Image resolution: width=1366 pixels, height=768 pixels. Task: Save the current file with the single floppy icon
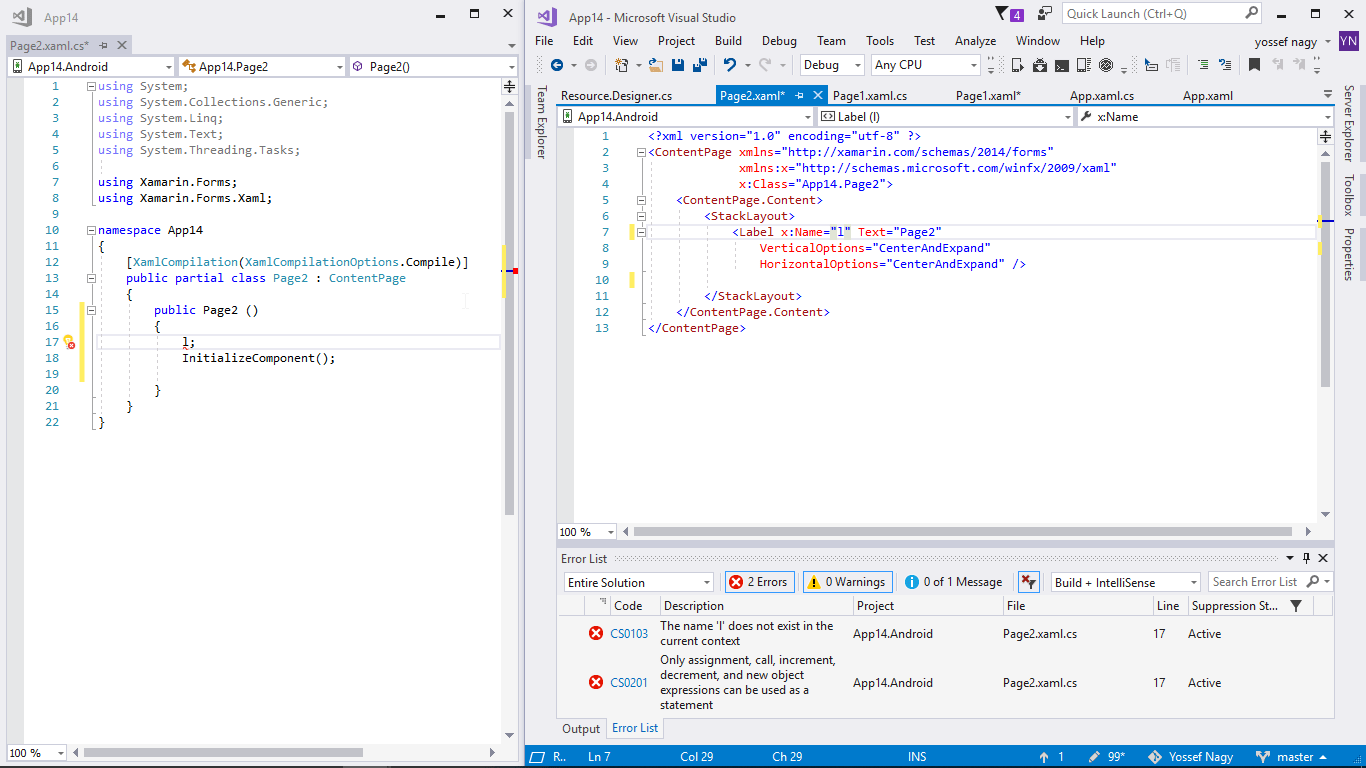point(678,65)
